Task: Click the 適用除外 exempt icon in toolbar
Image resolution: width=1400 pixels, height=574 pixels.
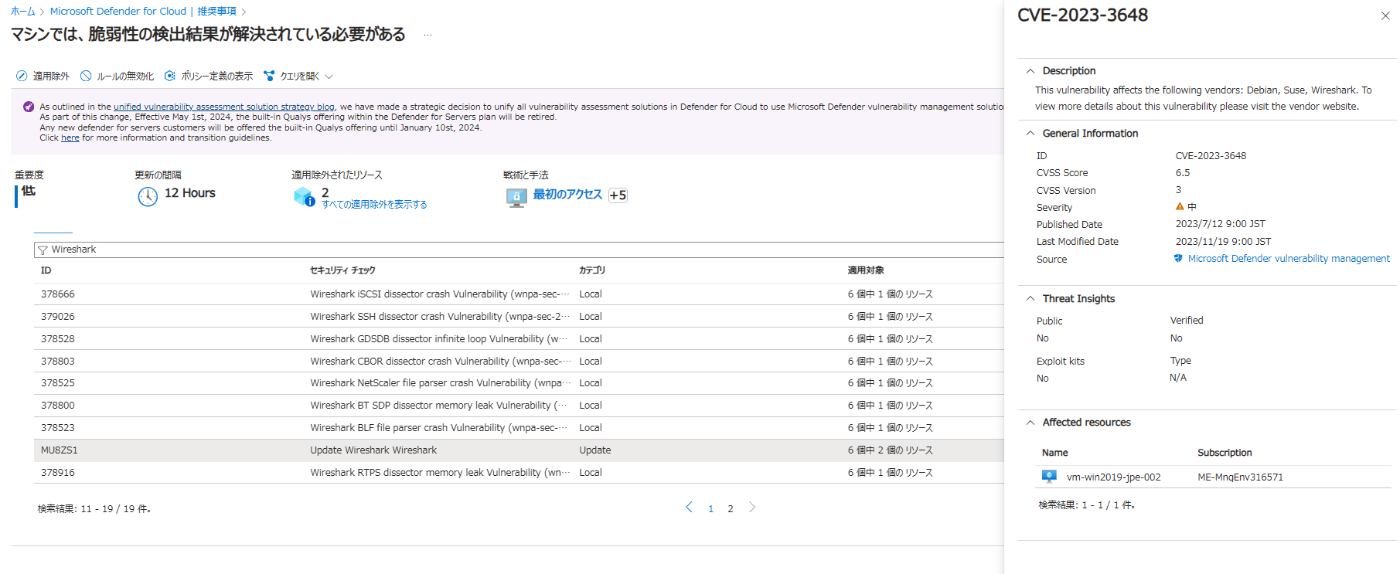Action: (x=21, y=76)
